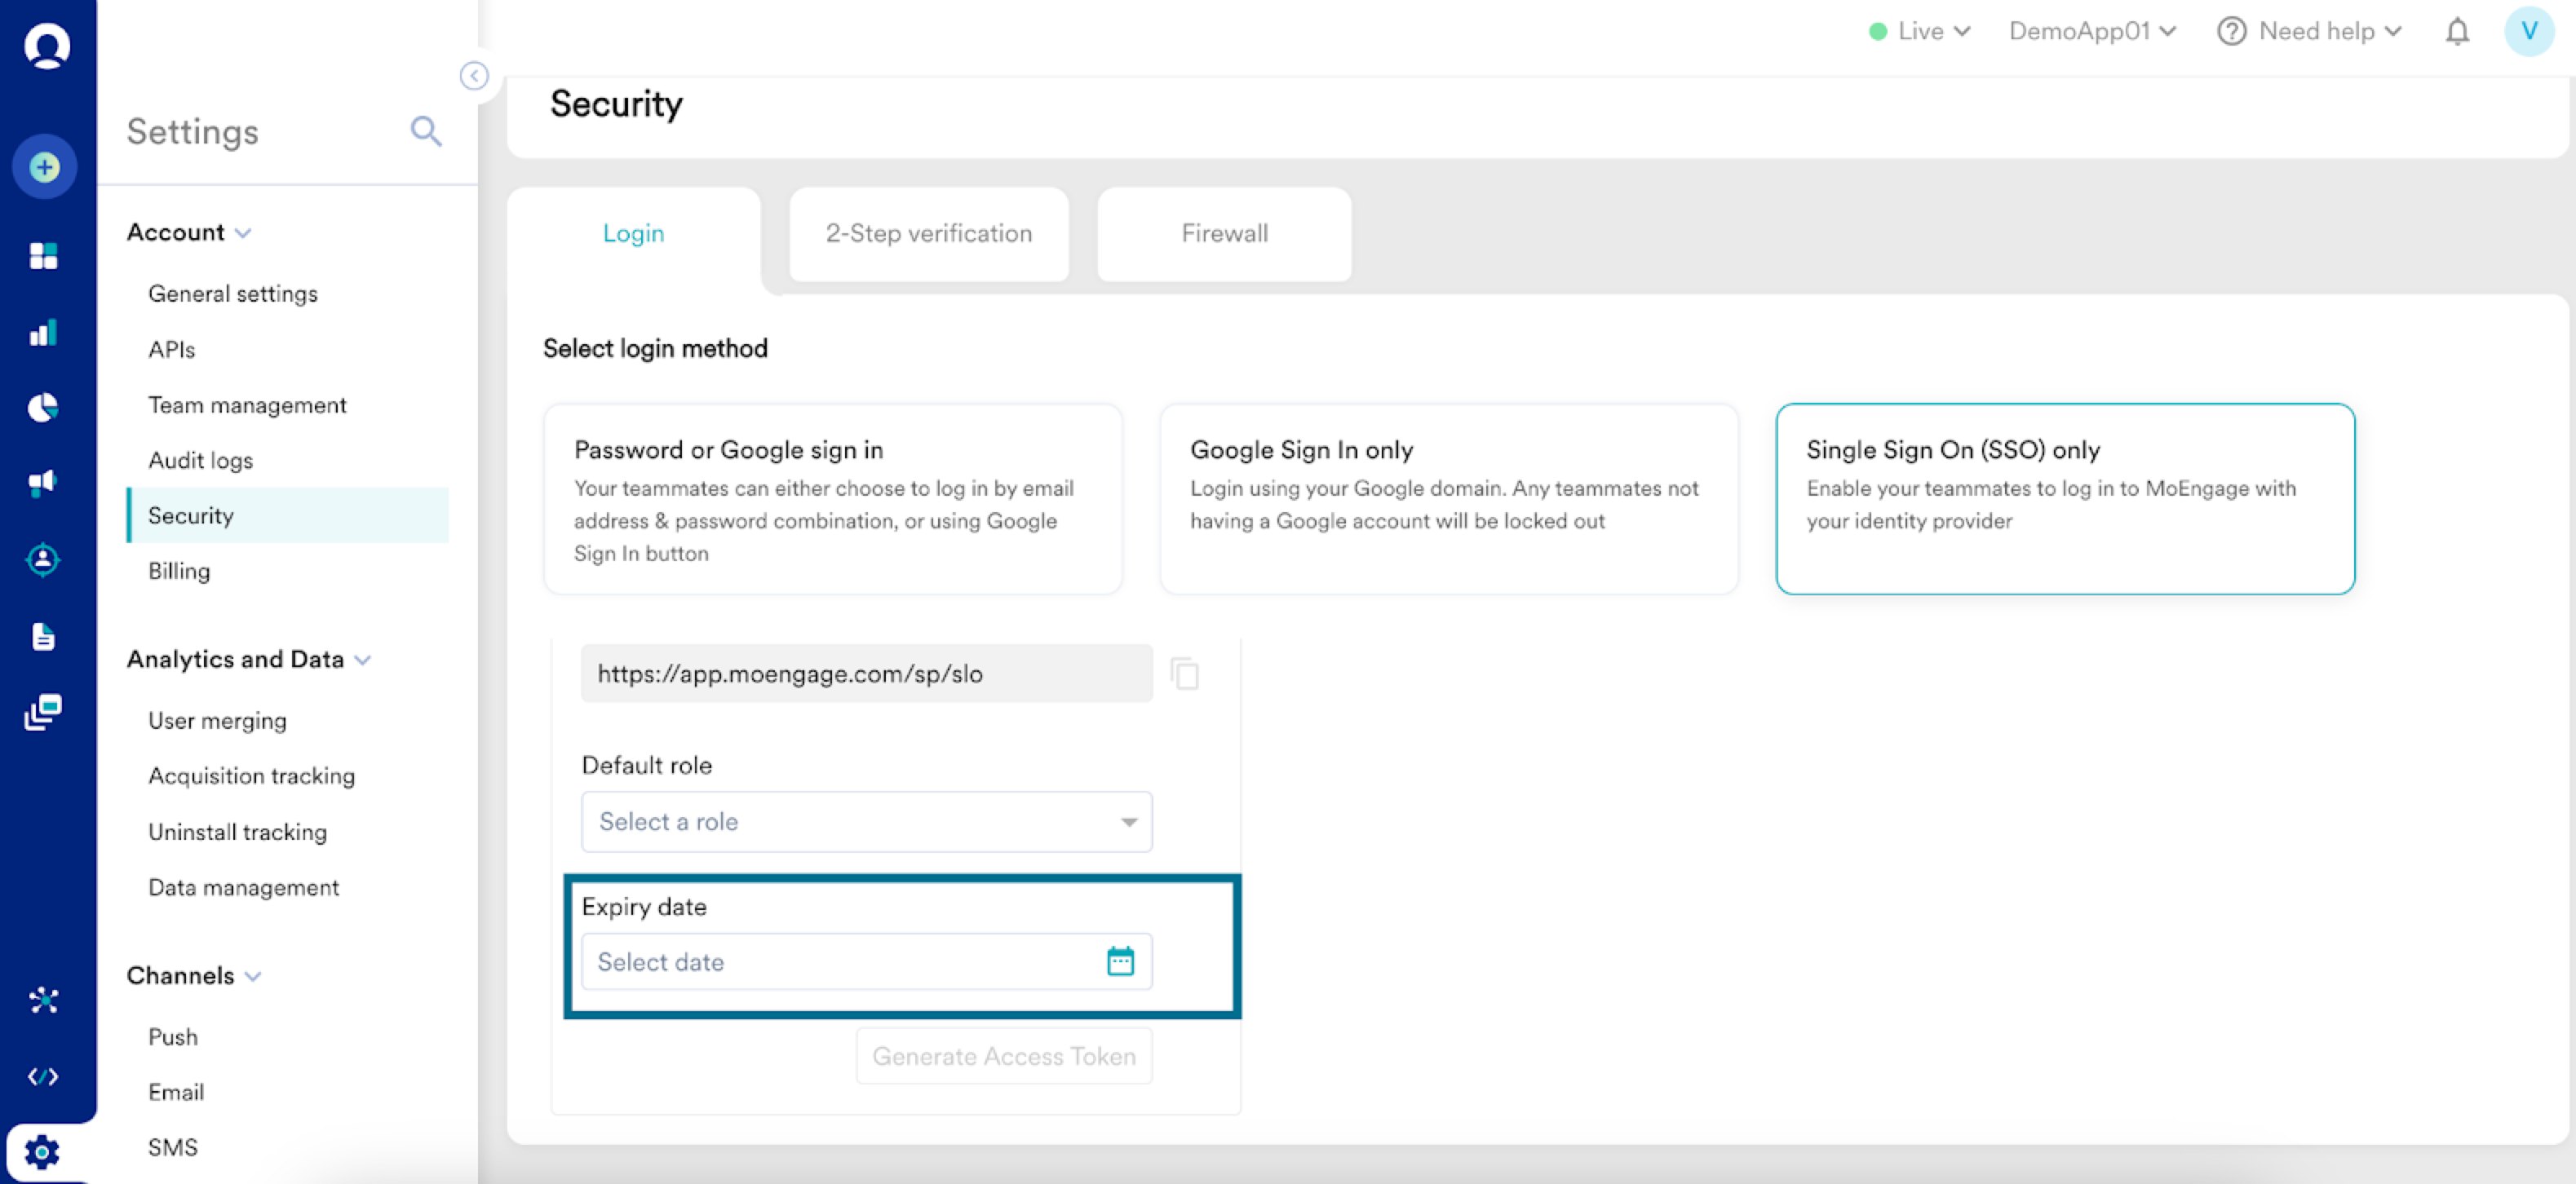This screenshot has width=2576, height=1184.
Task: Open the Live environment dropdown
Action: (1919, 32)
